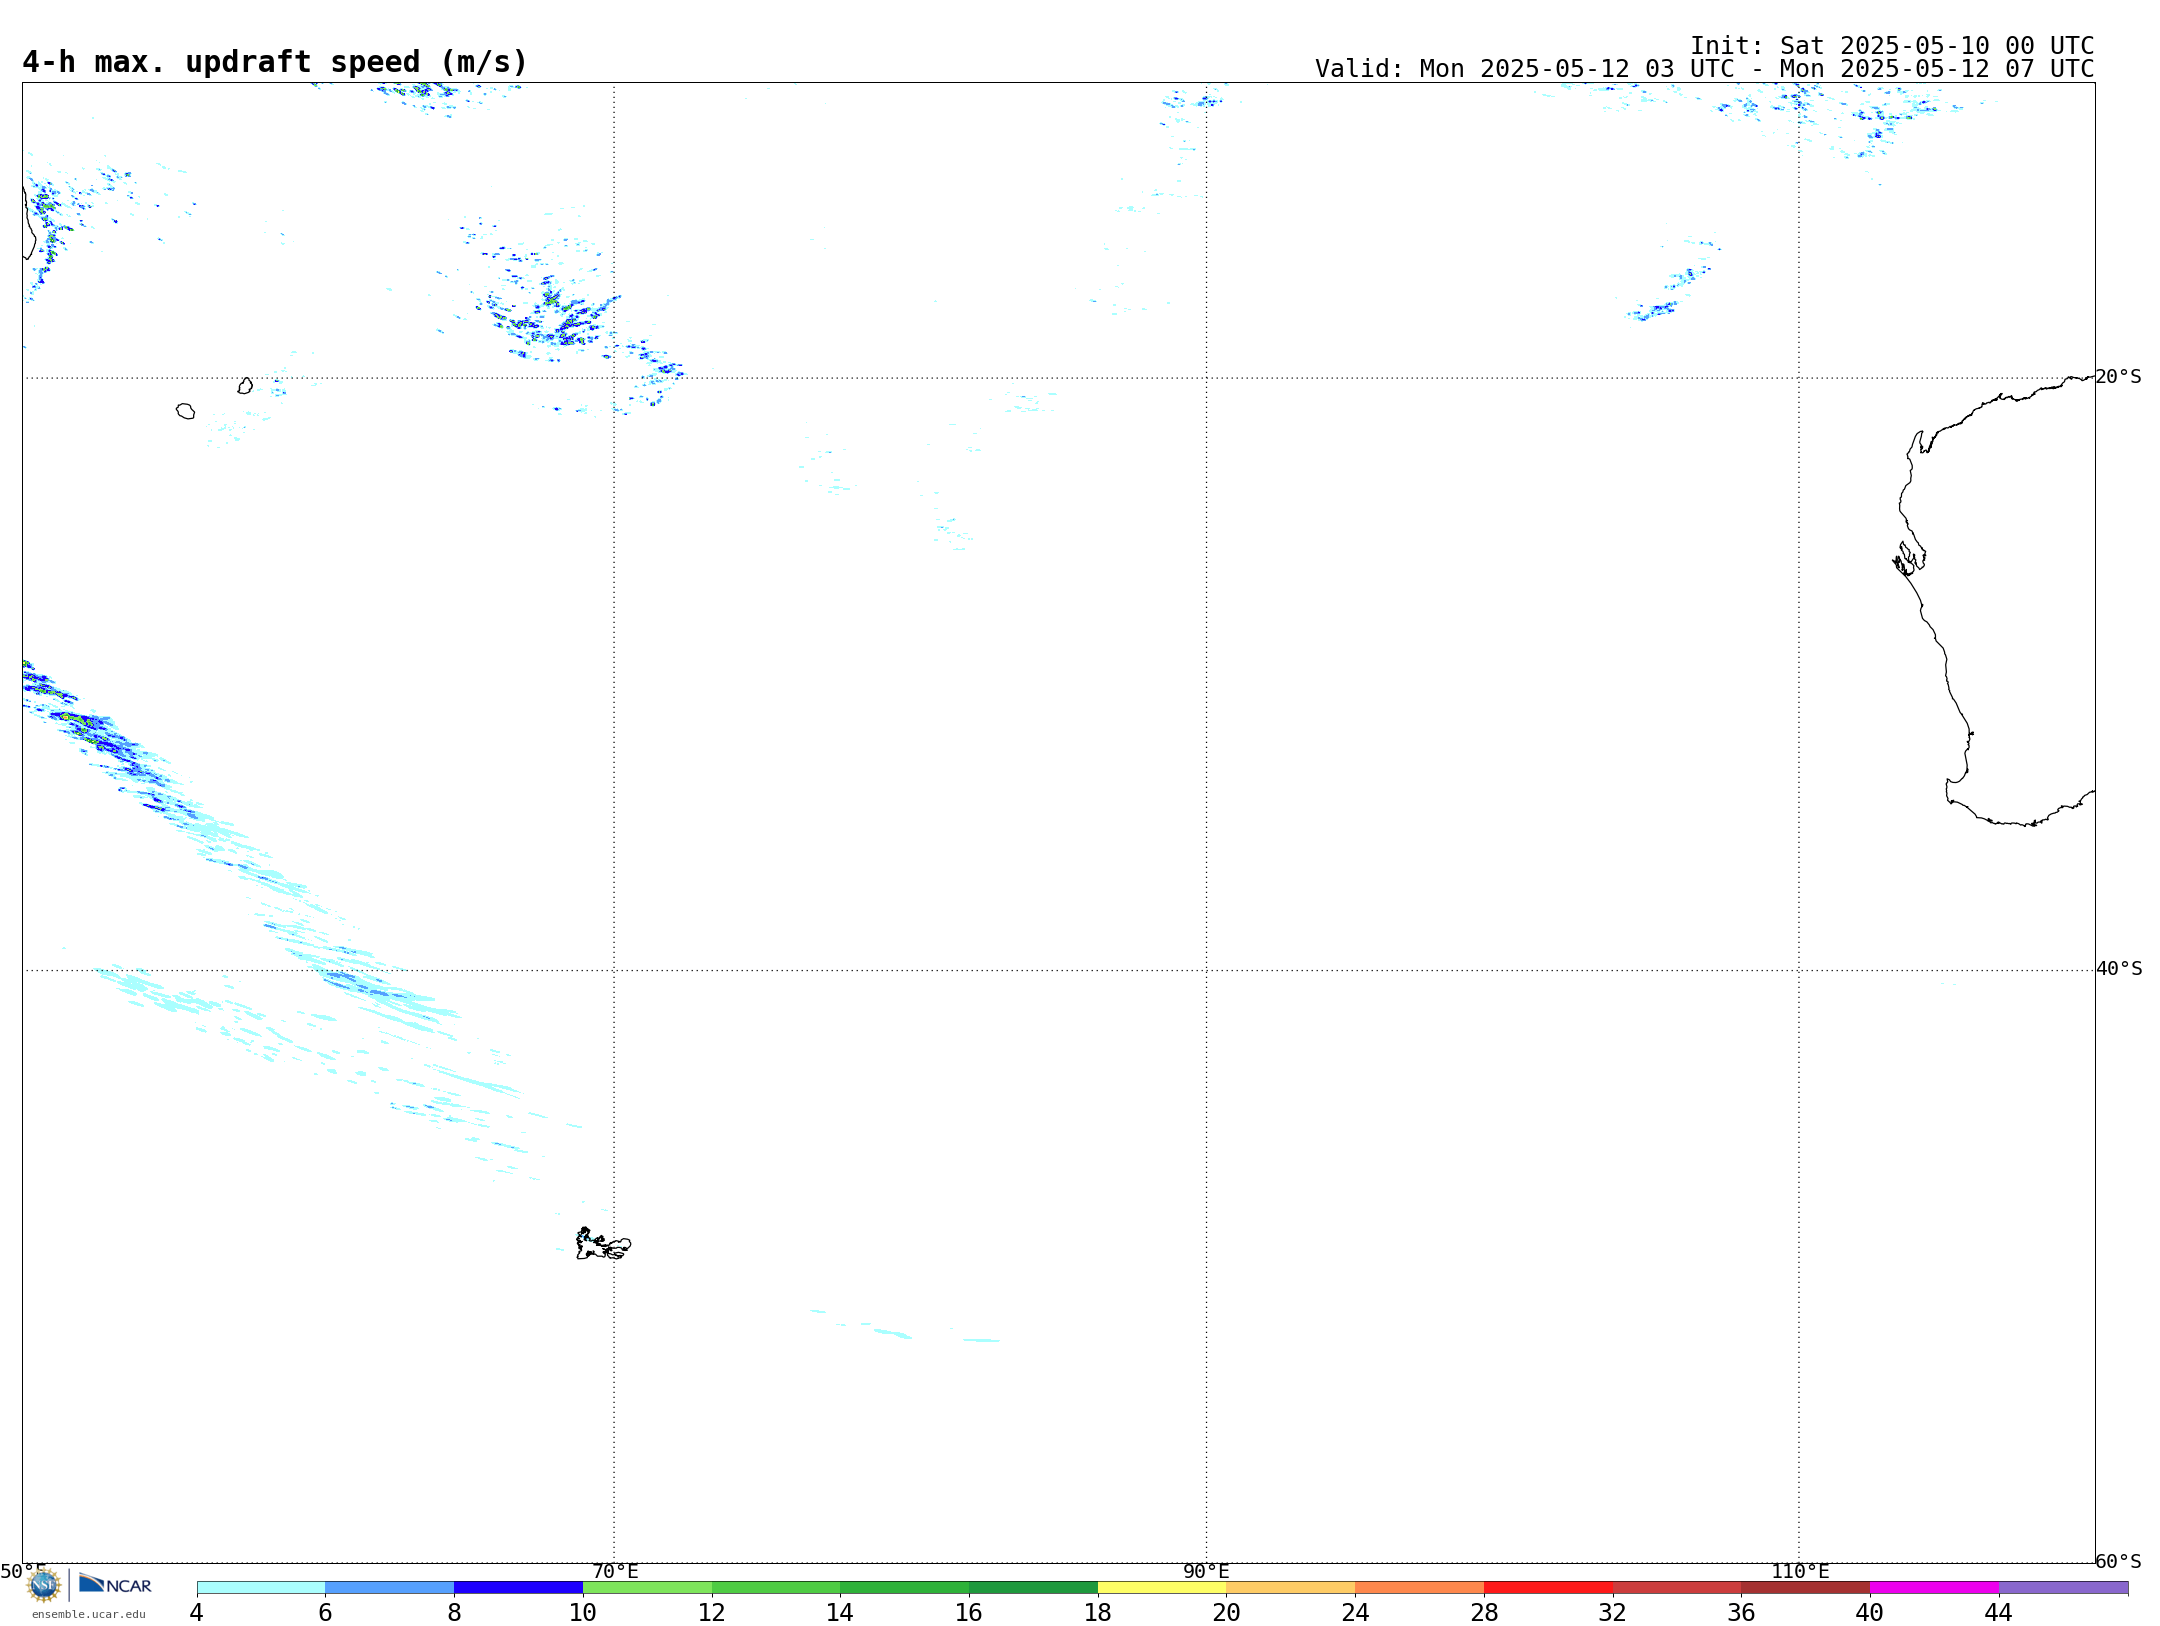Pick the light cyan 4–6 m/s swatch

261,1587
